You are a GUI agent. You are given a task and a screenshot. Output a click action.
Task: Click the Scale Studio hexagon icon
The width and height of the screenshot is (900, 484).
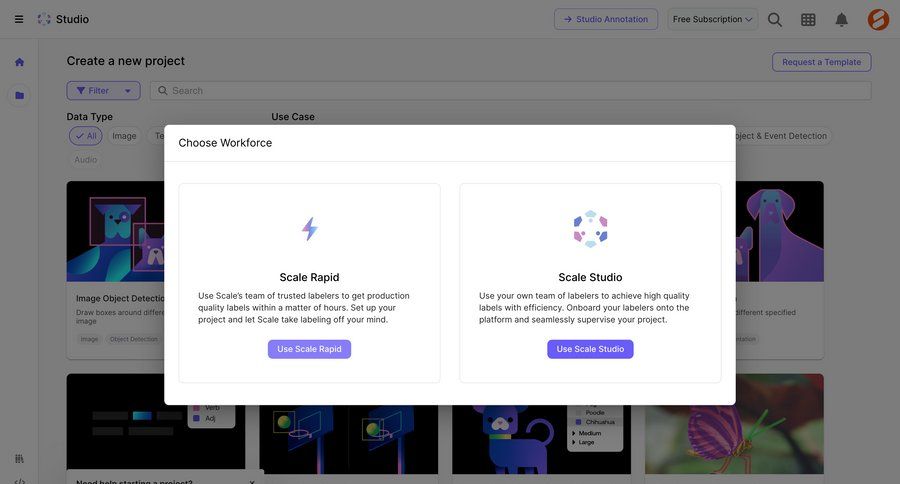pyautogui.click(x=590, y=229)
